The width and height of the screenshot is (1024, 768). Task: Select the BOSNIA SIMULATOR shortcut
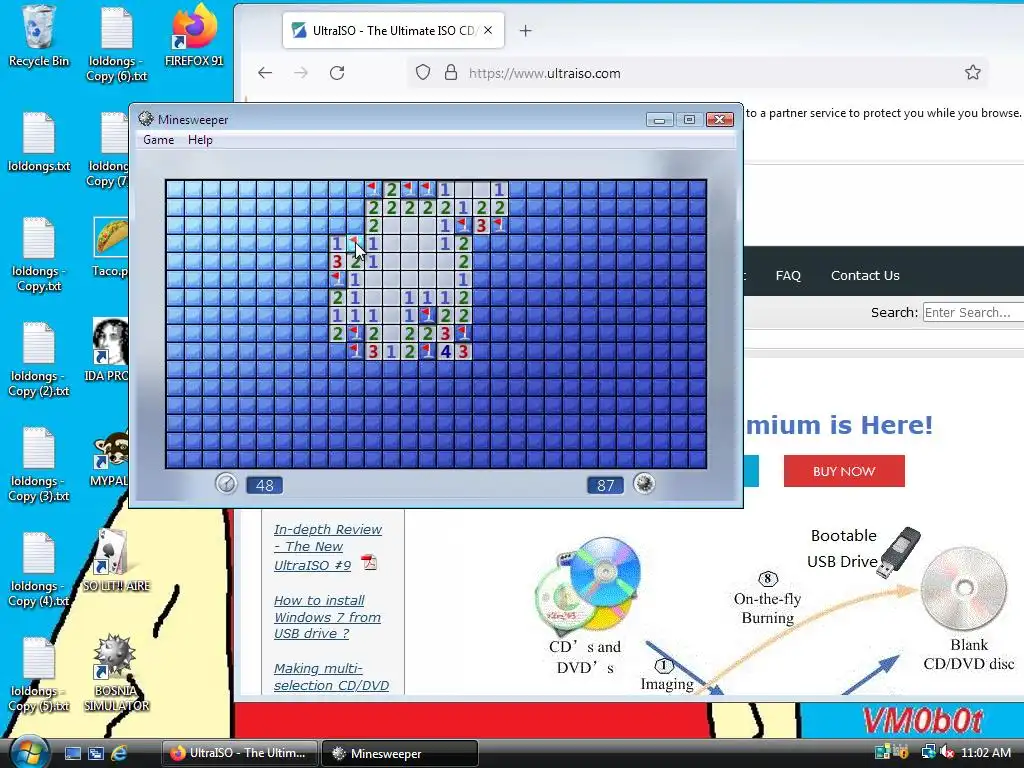(x=116, y=673)
